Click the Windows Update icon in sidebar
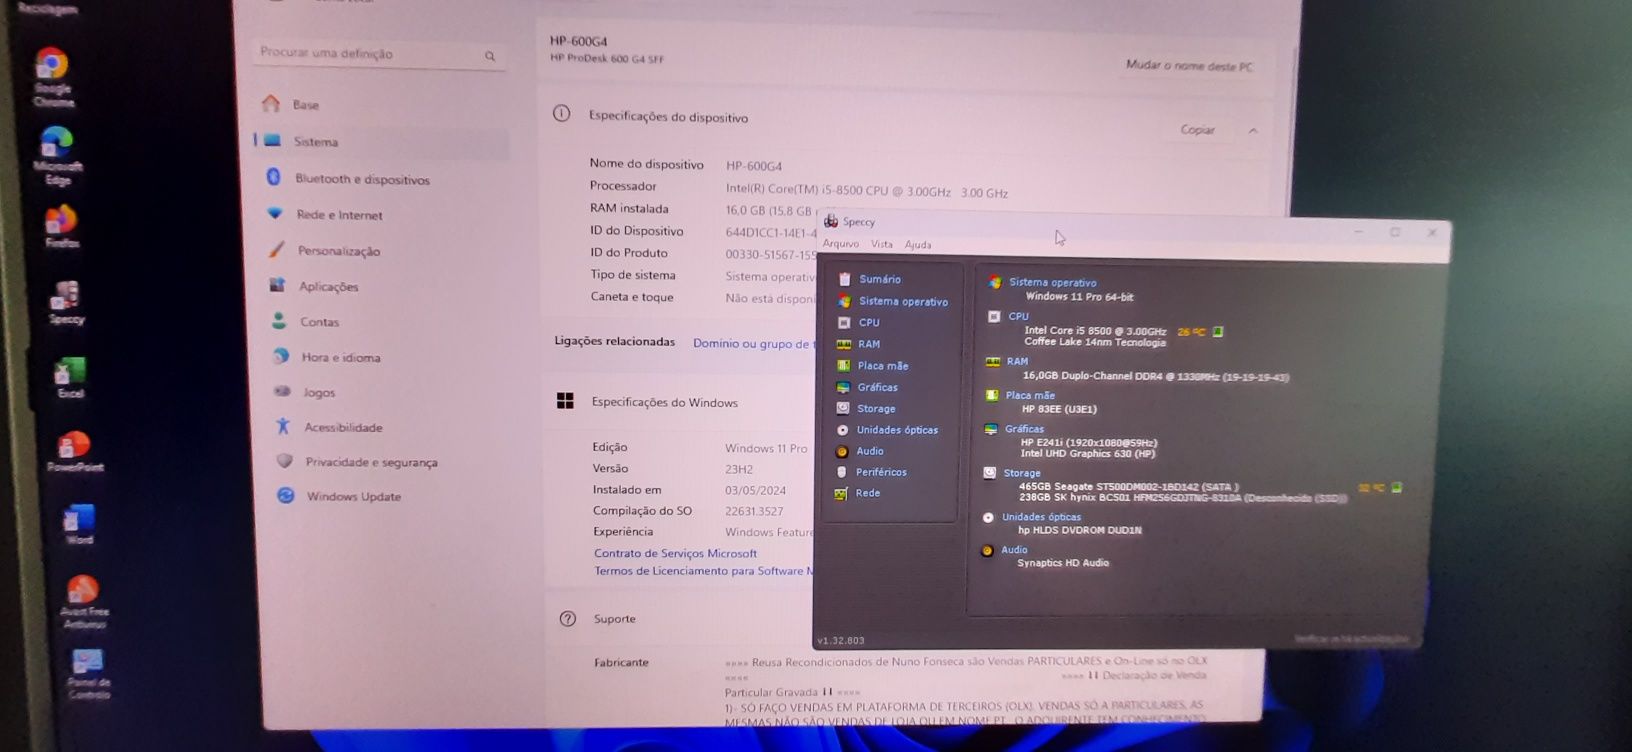Viewport: 1632px width, 752px height. [285, 495]
